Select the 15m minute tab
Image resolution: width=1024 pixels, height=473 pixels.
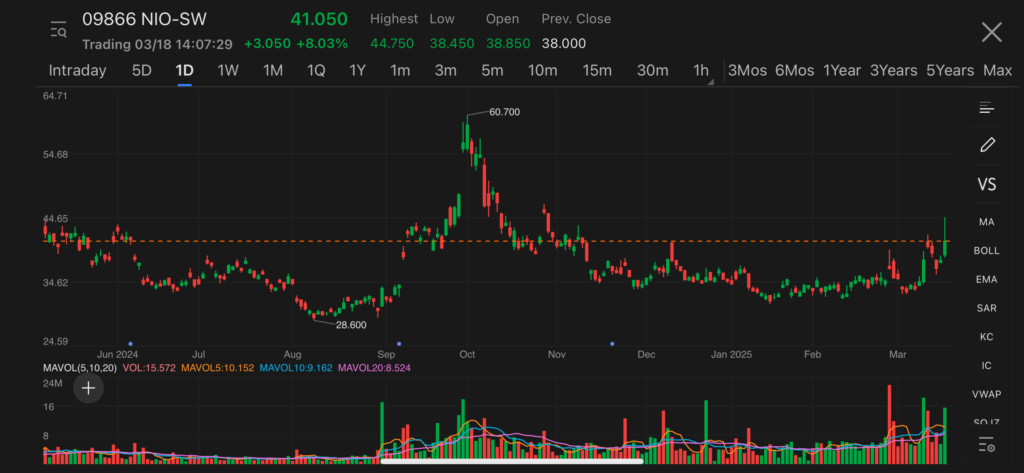click(x=597, y=71)
